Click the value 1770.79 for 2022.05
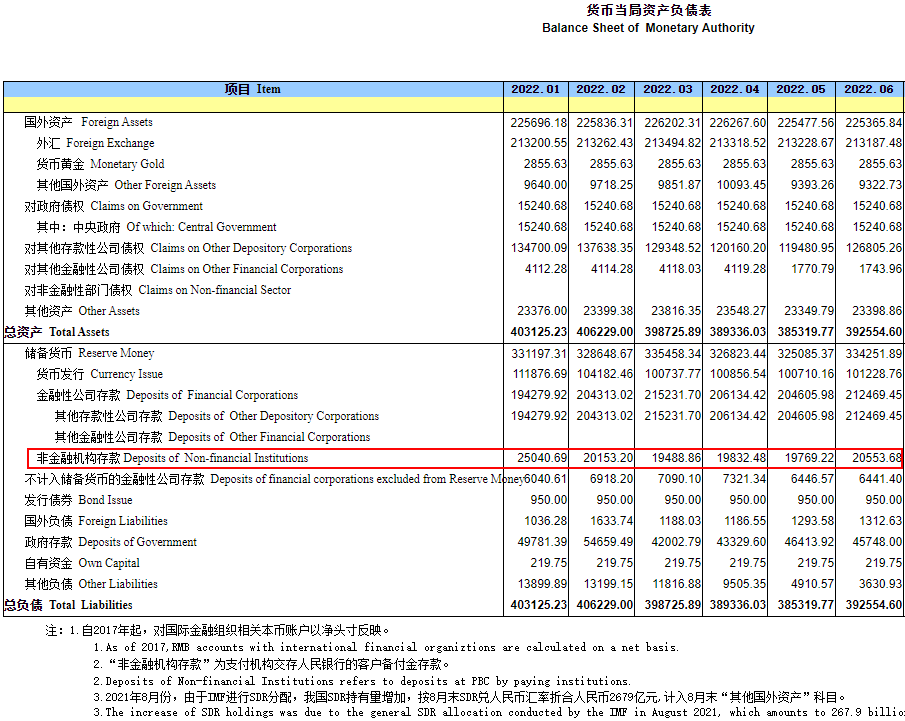 point(813,269)
